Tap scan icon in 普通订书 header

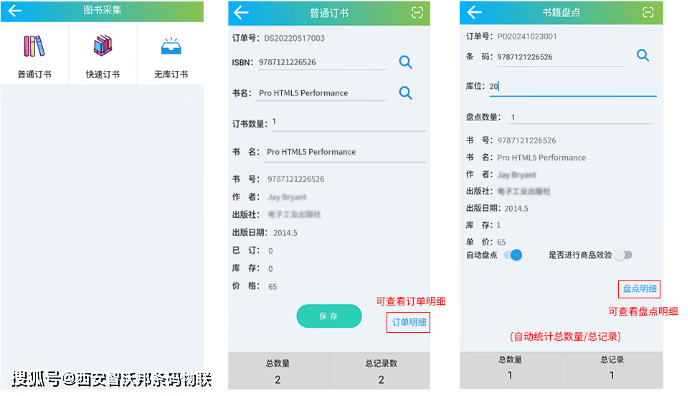click(417, 13)
